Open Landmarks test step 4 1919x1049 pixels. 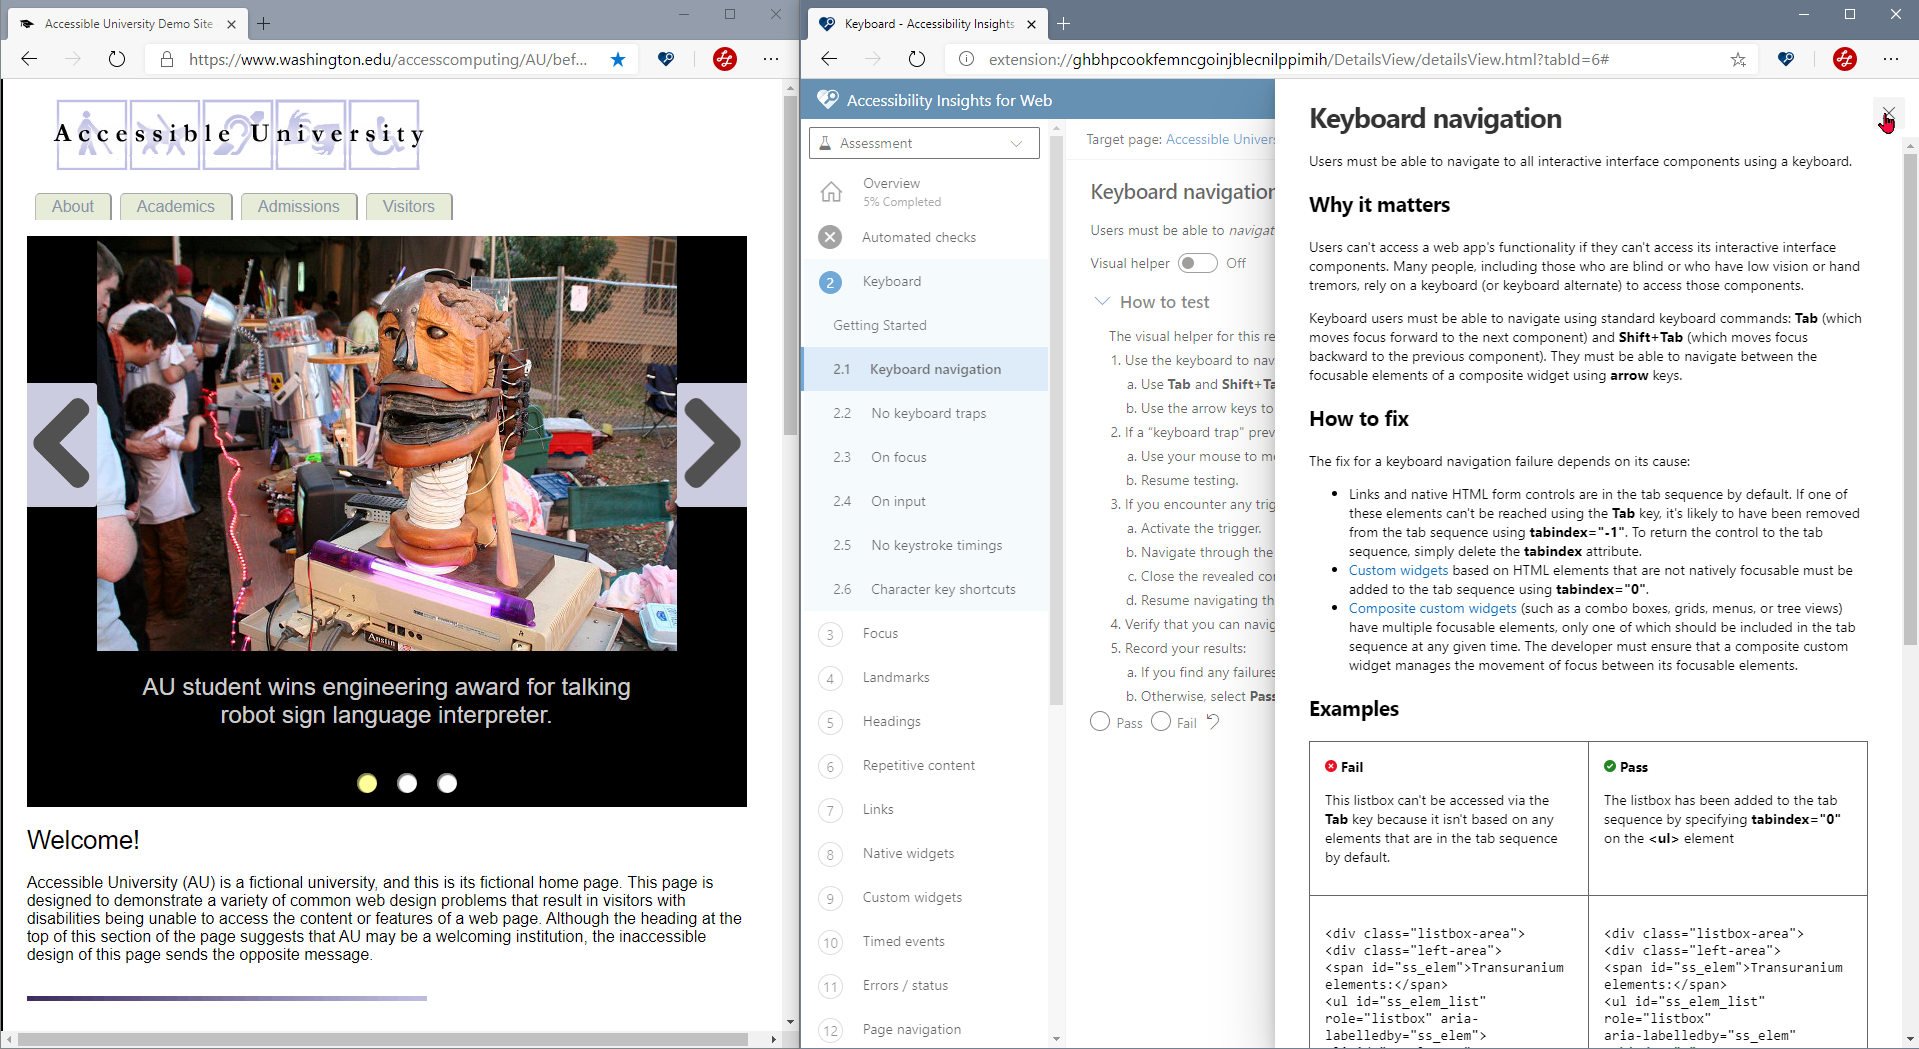coord(896,677)
